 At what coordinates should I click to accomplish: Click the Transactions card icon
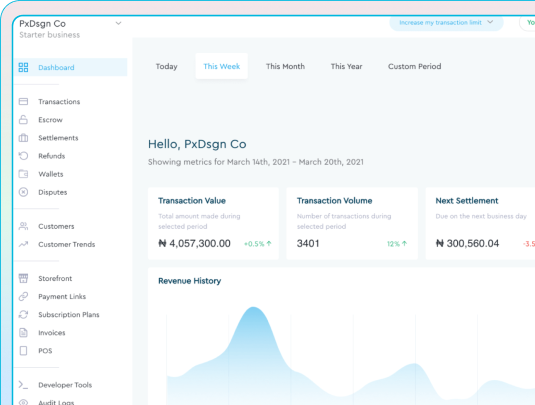[23, 101]
